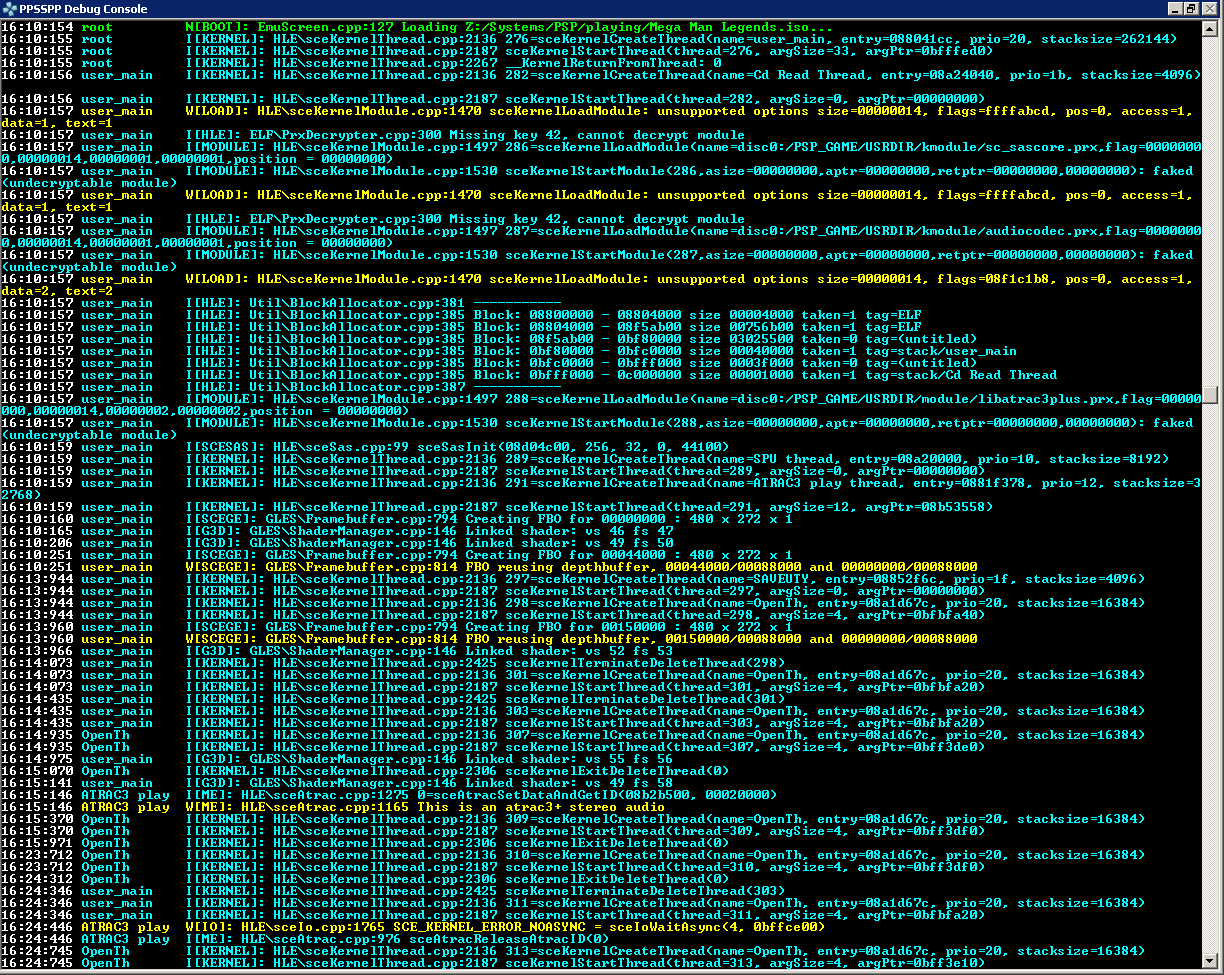Click the Mega Man Legends.iso loading line
Viewport: 1224px width, 975px height.
(500, 27)
